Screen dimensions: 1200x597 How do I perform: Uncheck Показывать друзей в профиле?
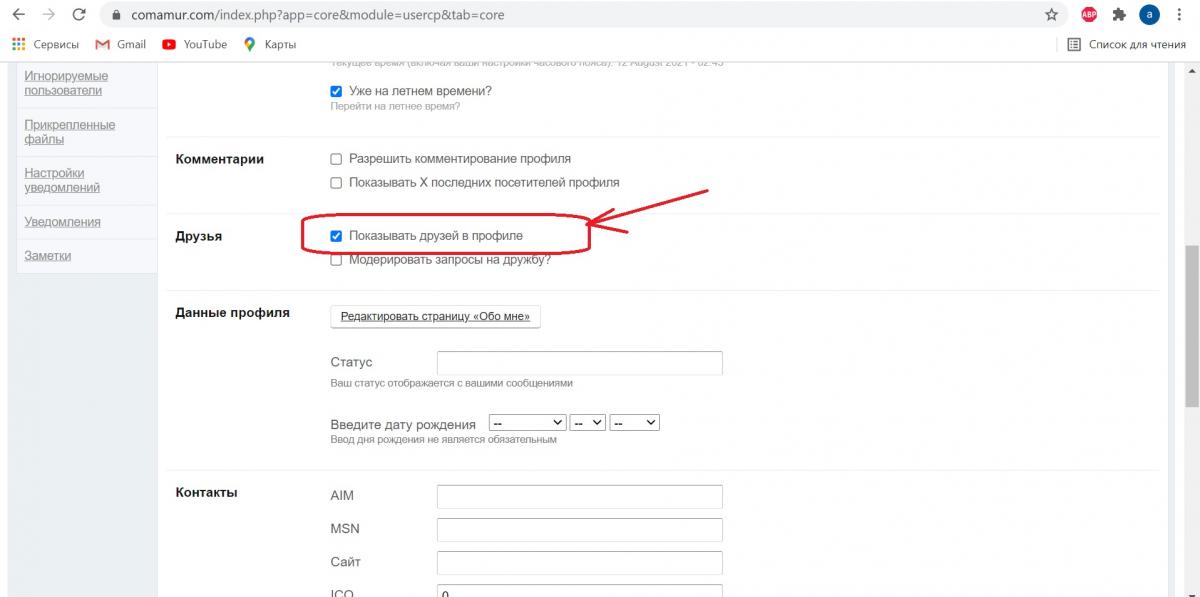336,236
